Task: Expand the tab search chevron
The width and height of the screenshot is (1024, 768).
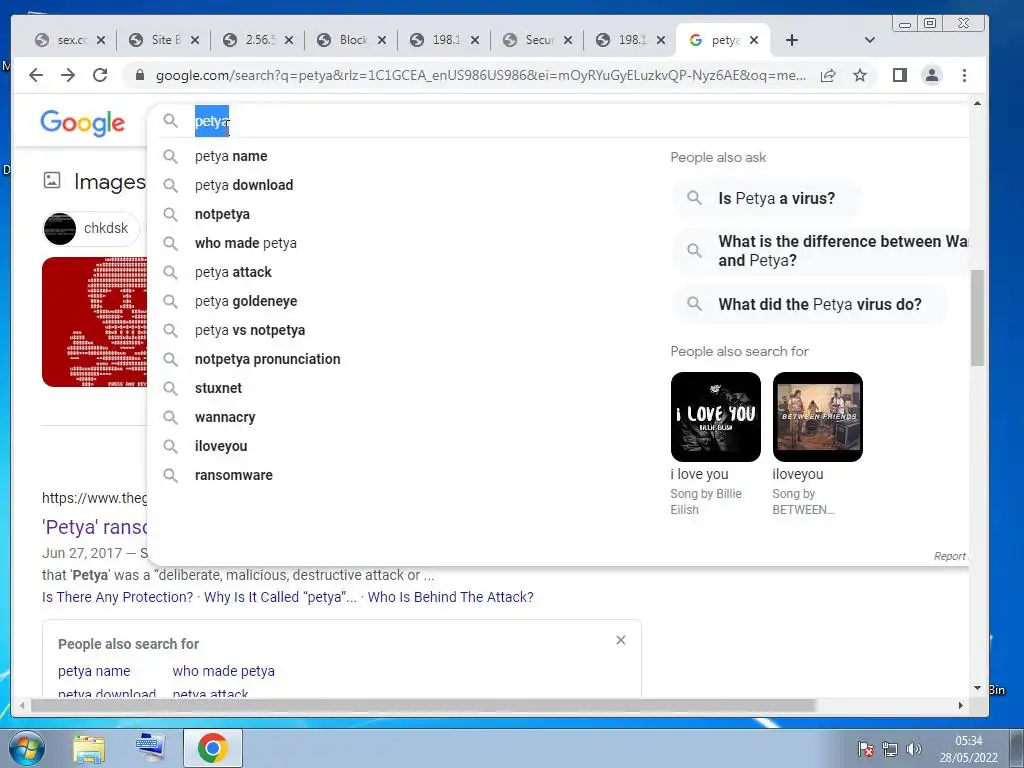Action: click(869, 40)
